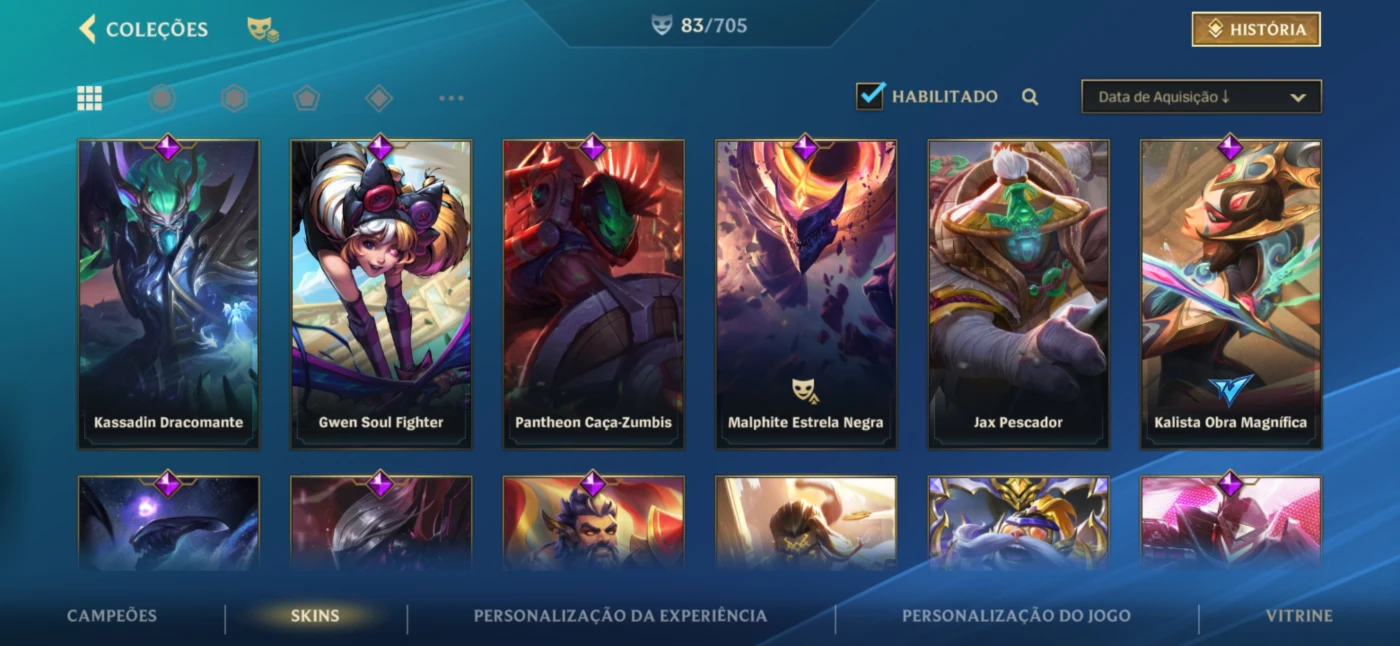
Task: Open the masks and coins icon
Action: coord(263,30)
